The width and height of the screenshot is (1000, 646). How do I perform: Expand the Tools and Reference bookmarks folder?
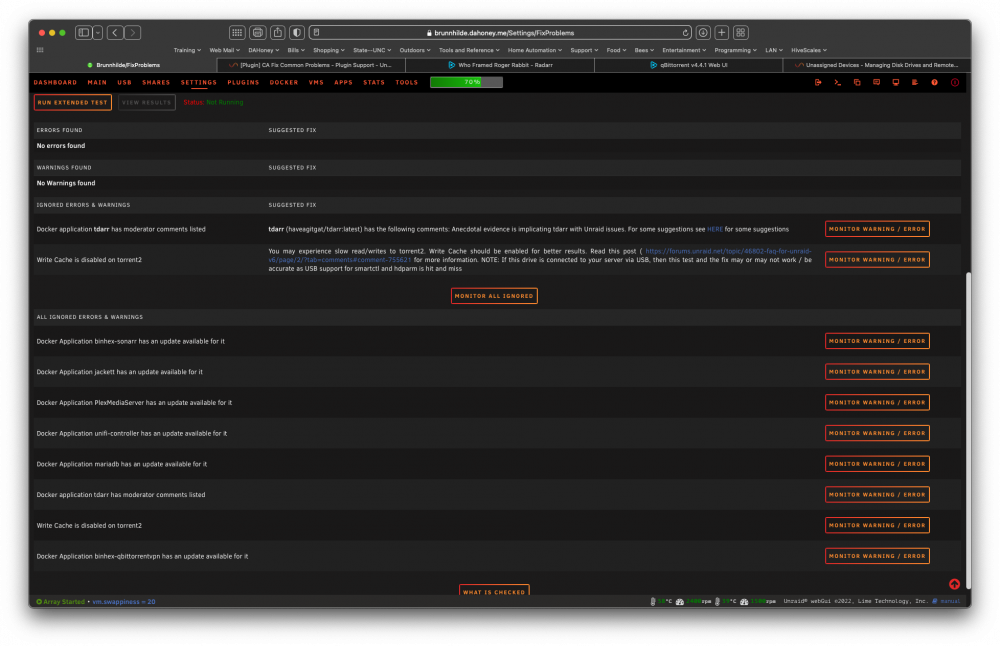pyautogui.click(x=469, y=50)
